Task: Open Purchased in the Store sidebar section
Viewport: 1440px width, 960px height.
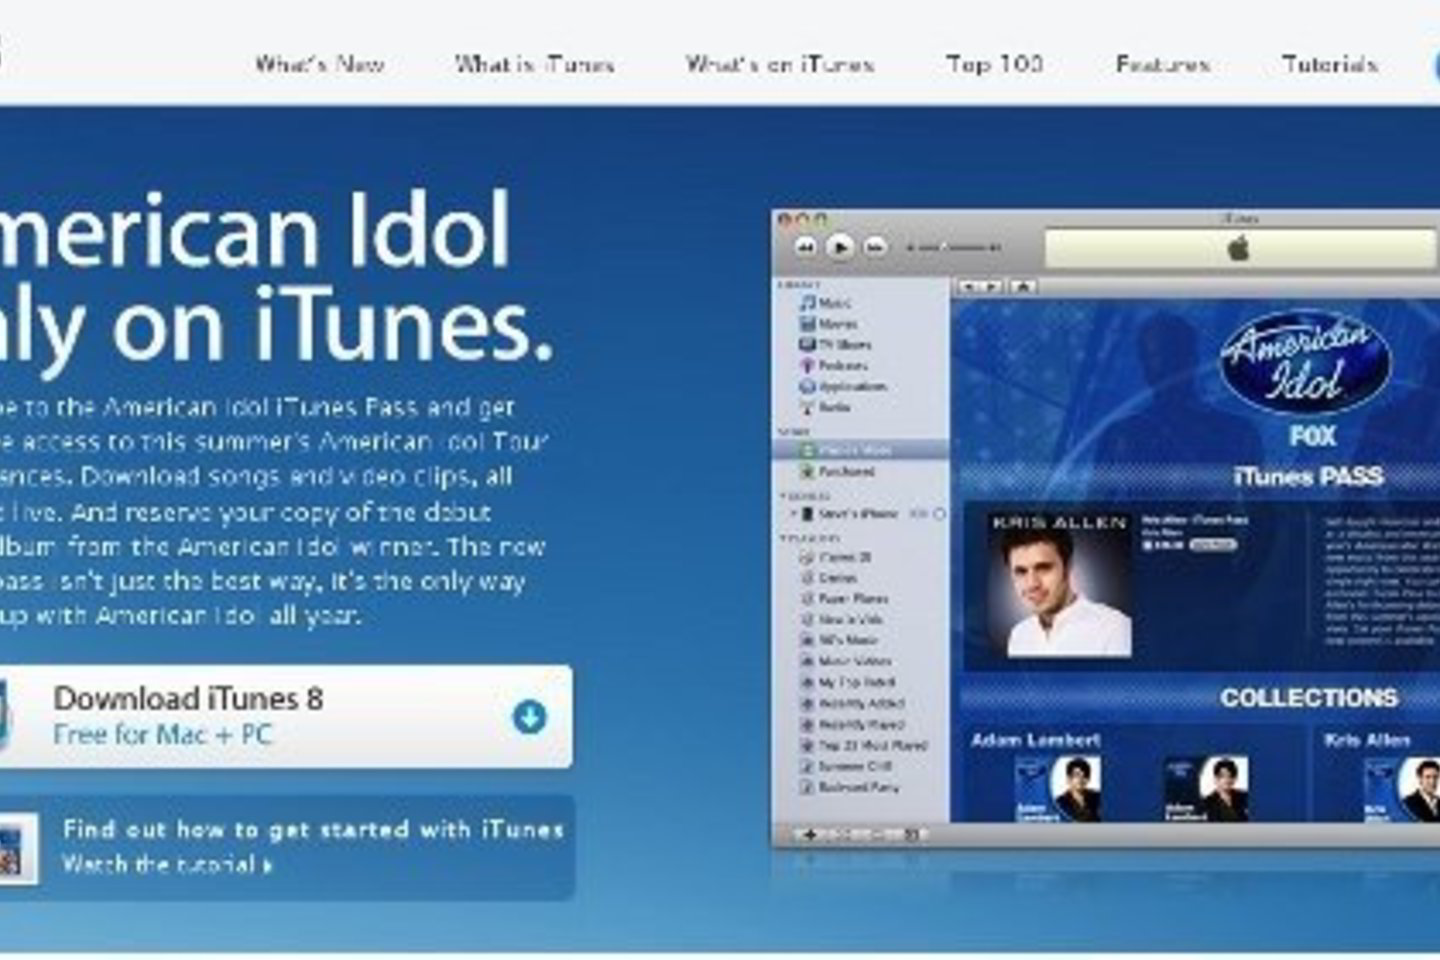Action: click(838, 471)
